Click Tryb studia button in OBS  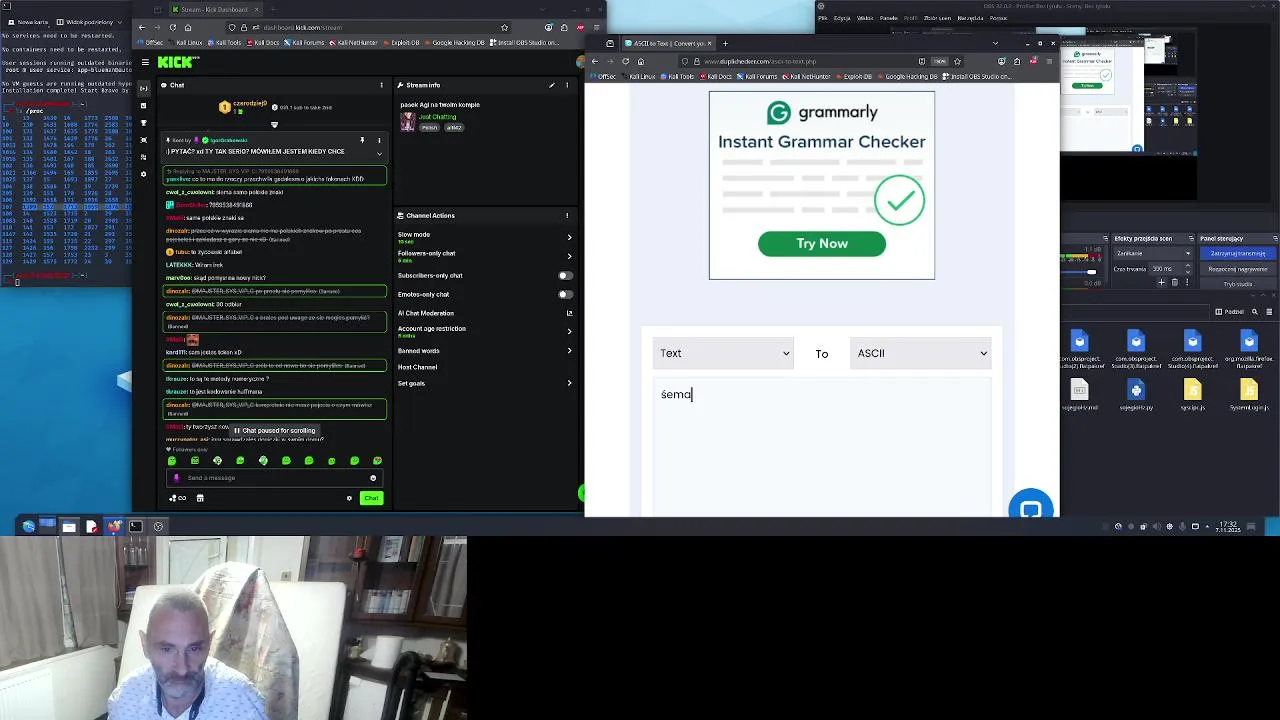click(x=1238, y=284)
